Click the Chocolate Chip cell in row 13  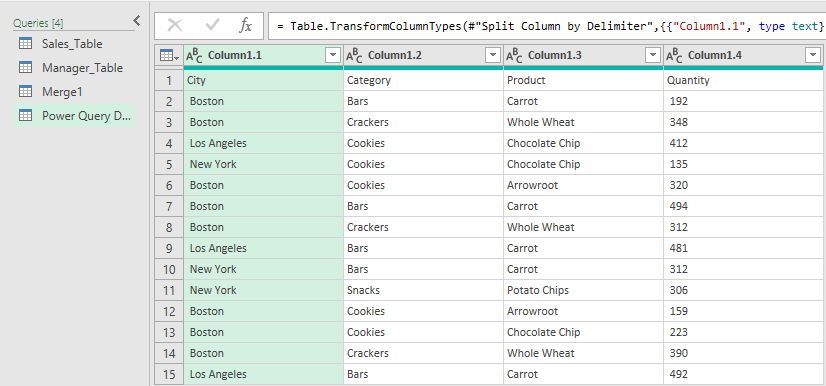coord(584,332)
